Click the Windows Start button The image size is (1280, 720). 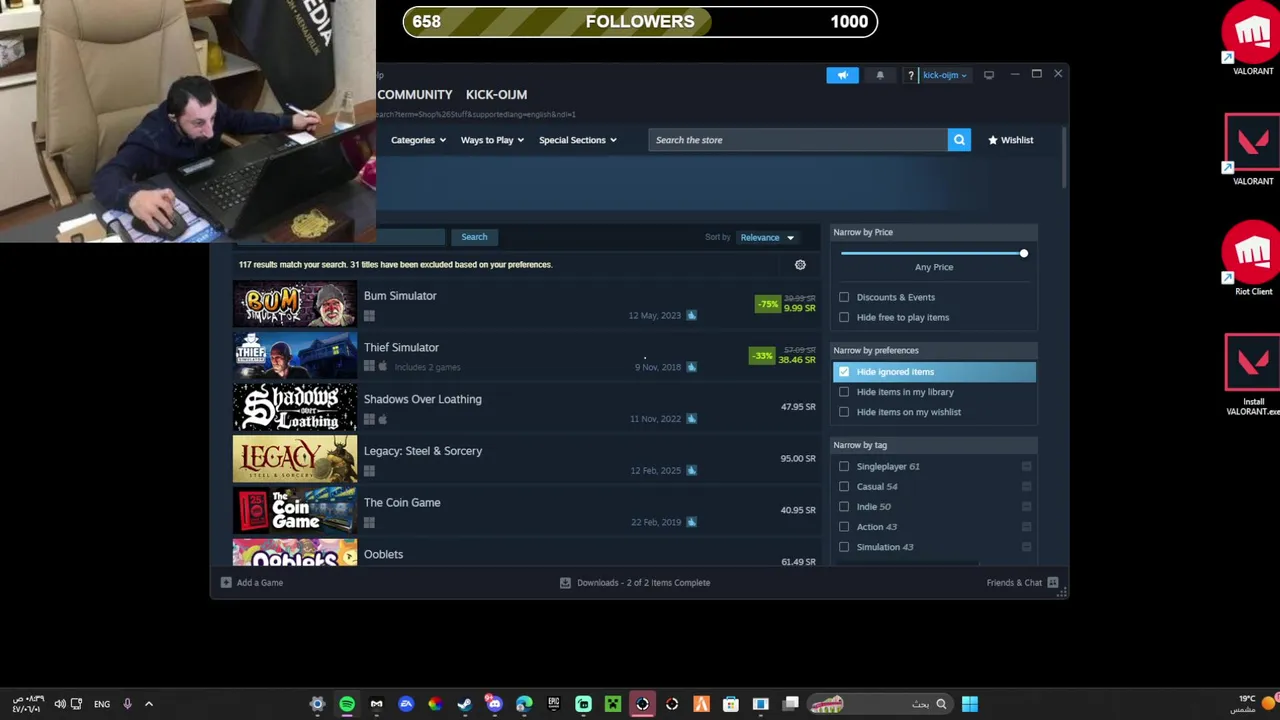(969, 704)
